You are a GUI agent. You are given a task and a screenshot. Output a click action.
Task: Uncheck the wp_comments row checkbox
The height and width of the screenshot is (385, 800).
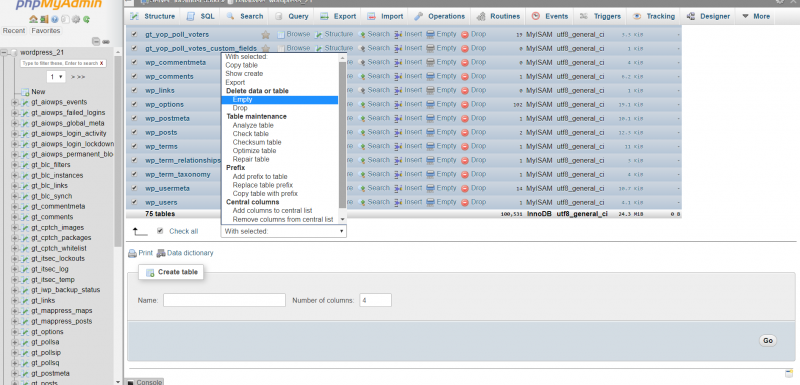134,76
